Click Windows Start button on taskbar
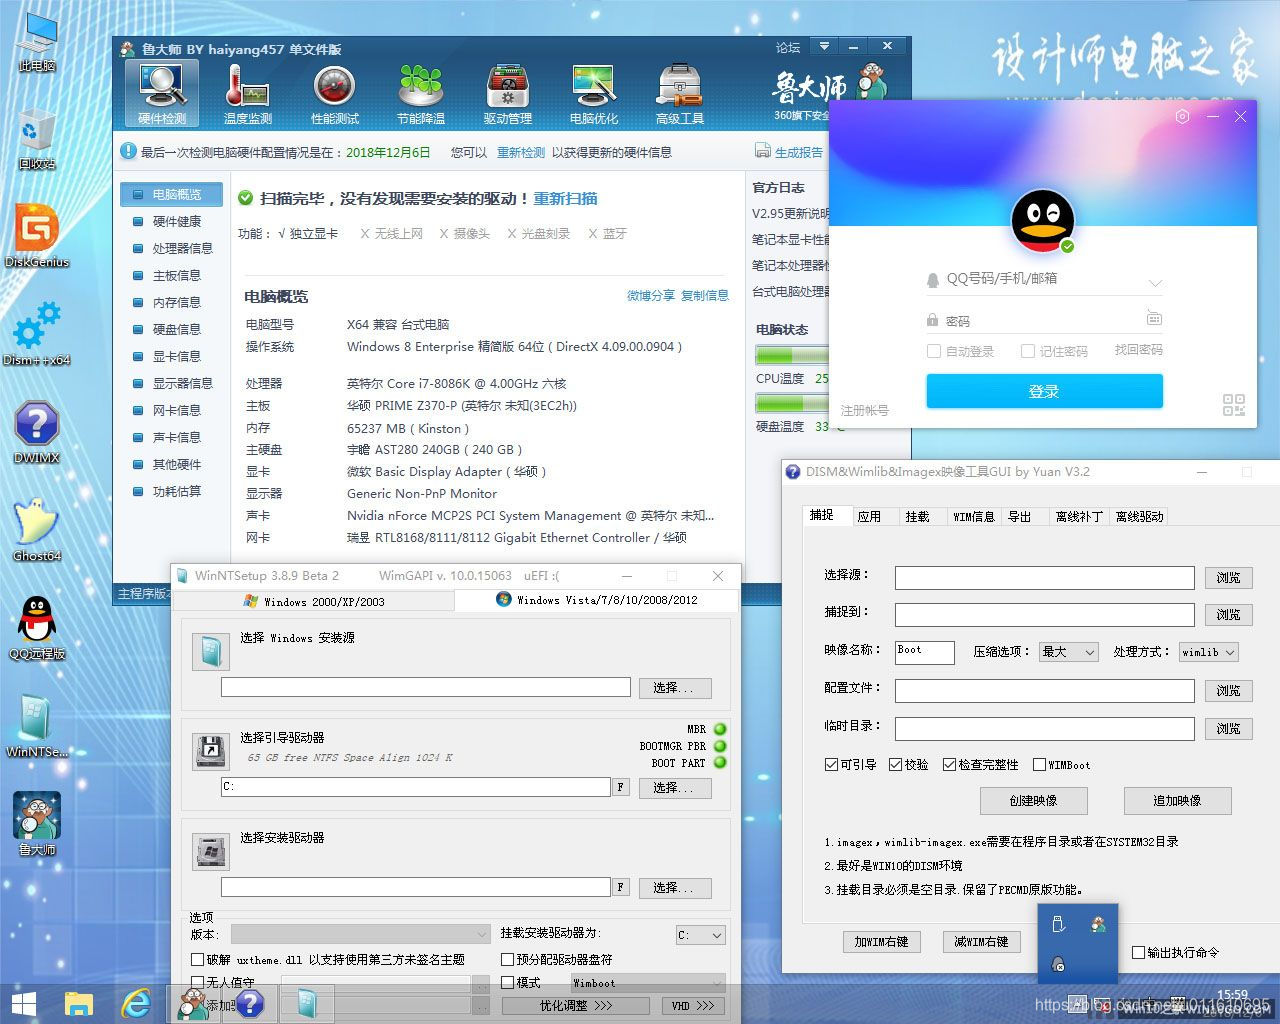Viewport: 1280px width, 1024px height. point(24,1004)
